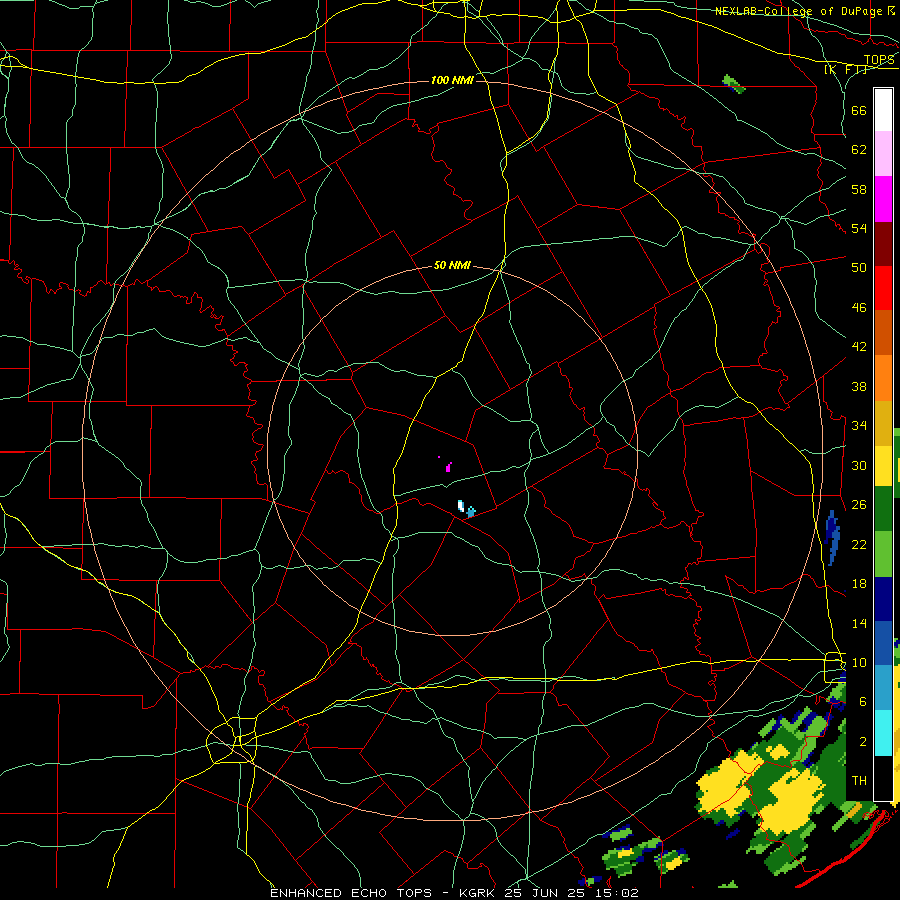Click the blue echo along the east edge
Screen dimensions: 900x900
pos(832,537)
